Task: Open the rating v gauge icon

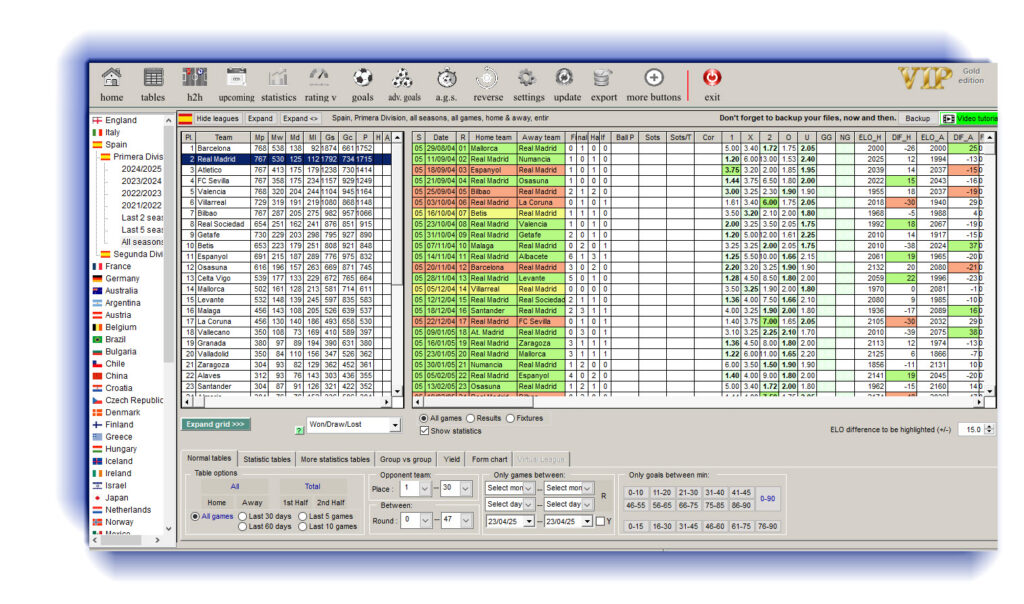Action: pos(319,78)
